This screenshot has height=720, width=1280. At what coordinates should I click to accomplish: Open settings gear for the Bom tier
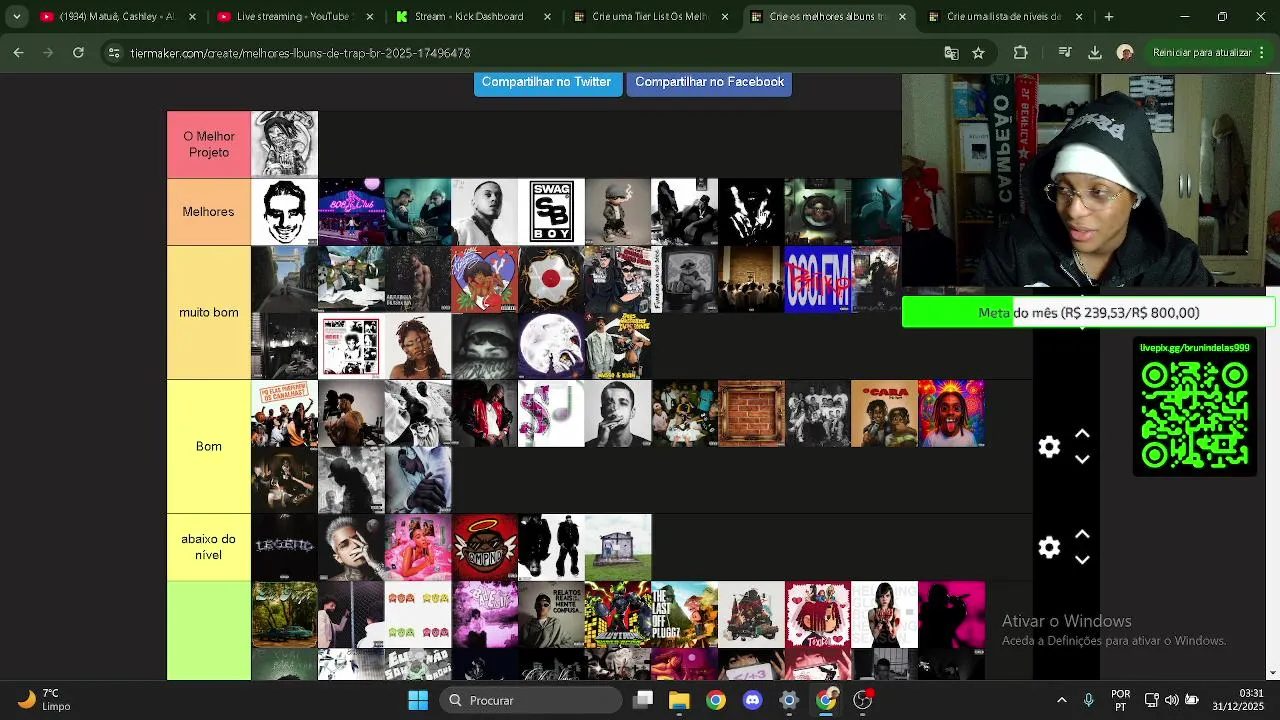tap(1049, 447)
